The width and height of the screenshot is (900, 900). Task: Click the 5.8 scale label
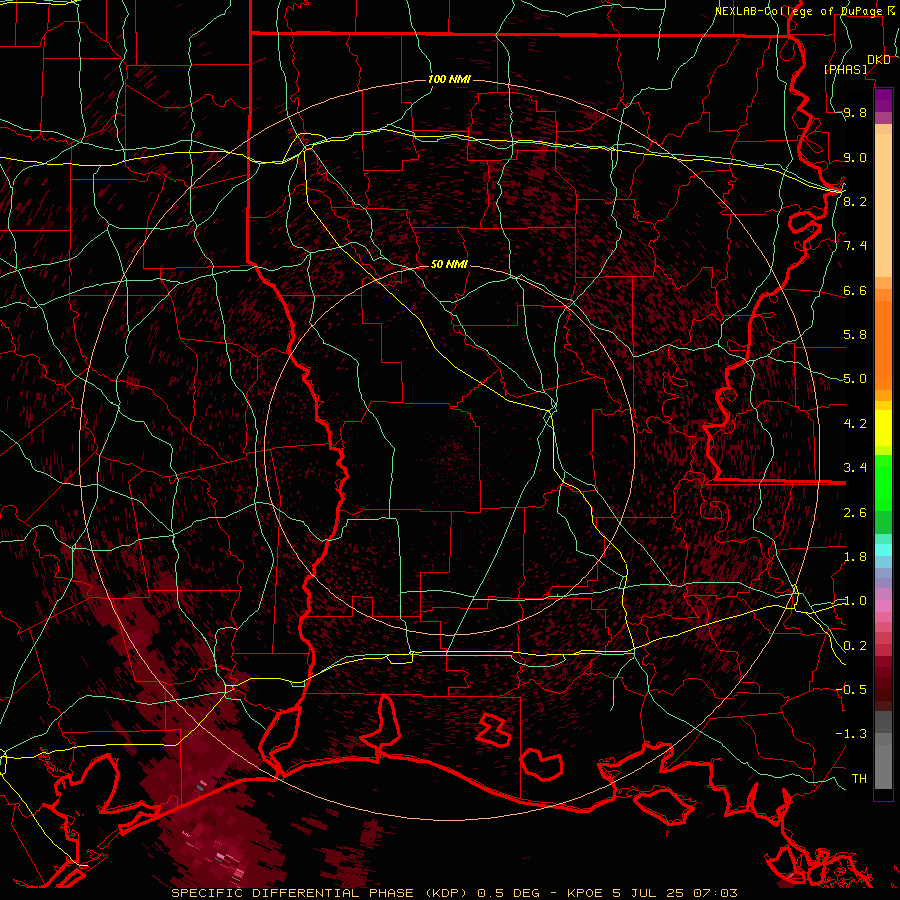pos(855,335)
